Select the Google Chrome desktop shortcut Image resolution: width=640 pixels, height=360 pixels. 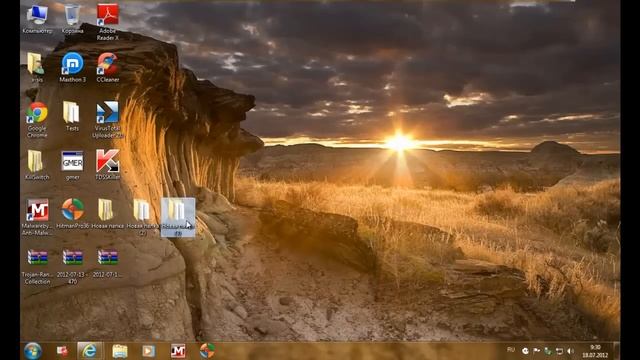click(x=37, y=119)
